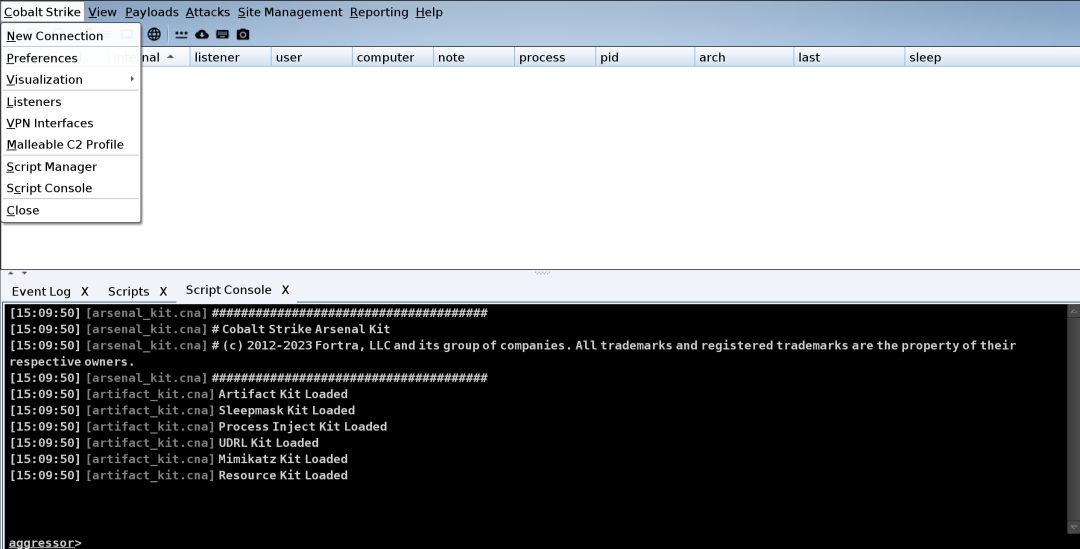The width and height of the screenshot is (1080, 549).
Task: Sort by the last column header
Action: [x=849, y=57]
